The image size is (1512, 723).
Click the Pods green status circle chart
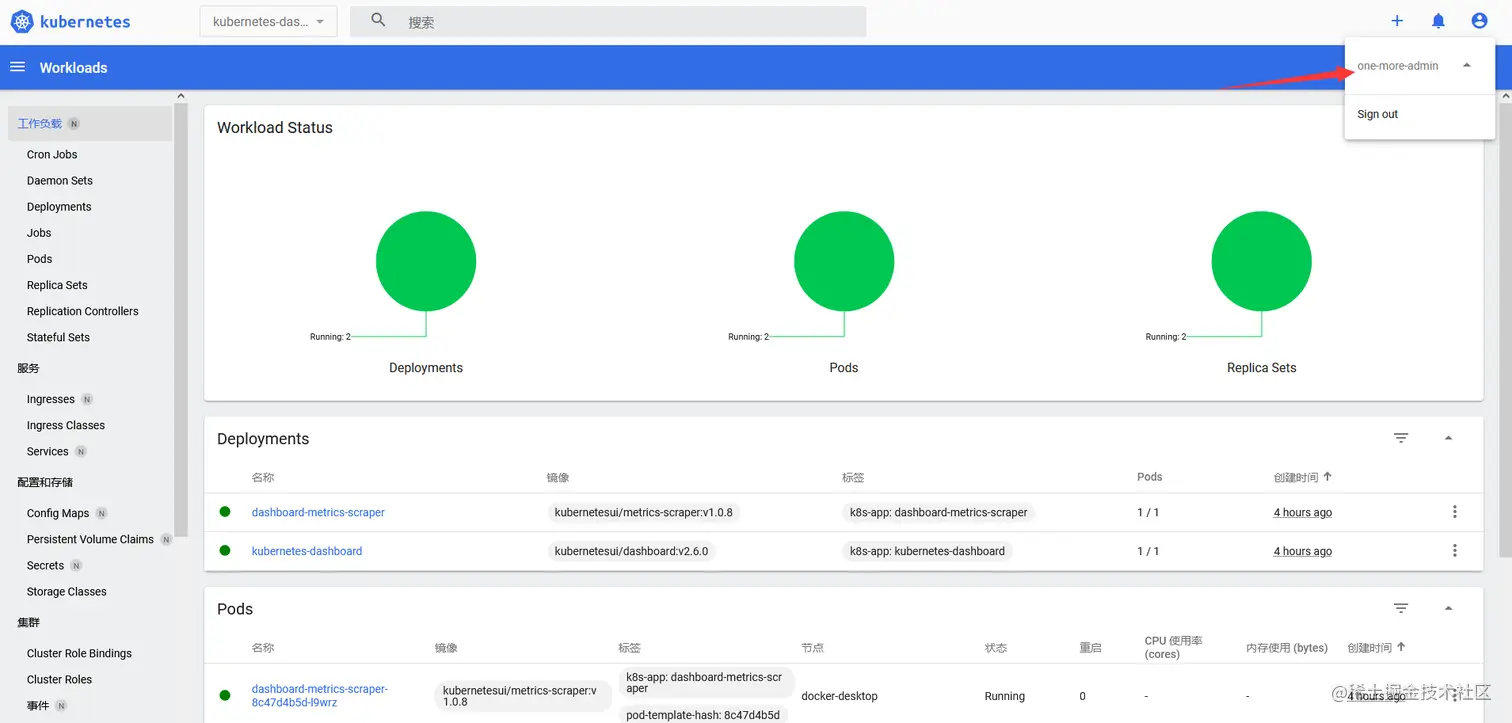[x=844, y=261]
